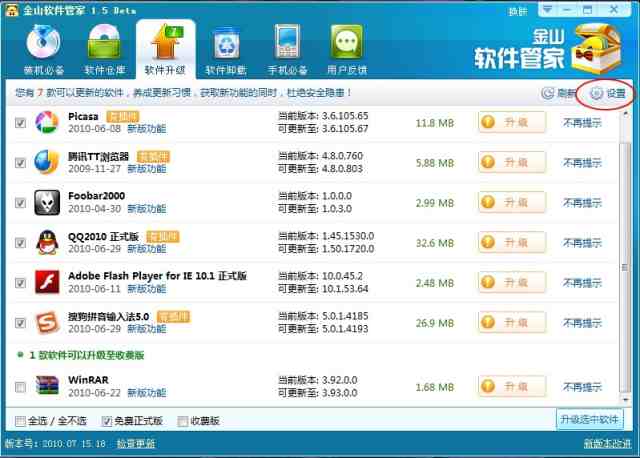Toggle the 免费正式版 checkbox
The width and height of the screenshot is (640, 458).
tap(107, 421)
